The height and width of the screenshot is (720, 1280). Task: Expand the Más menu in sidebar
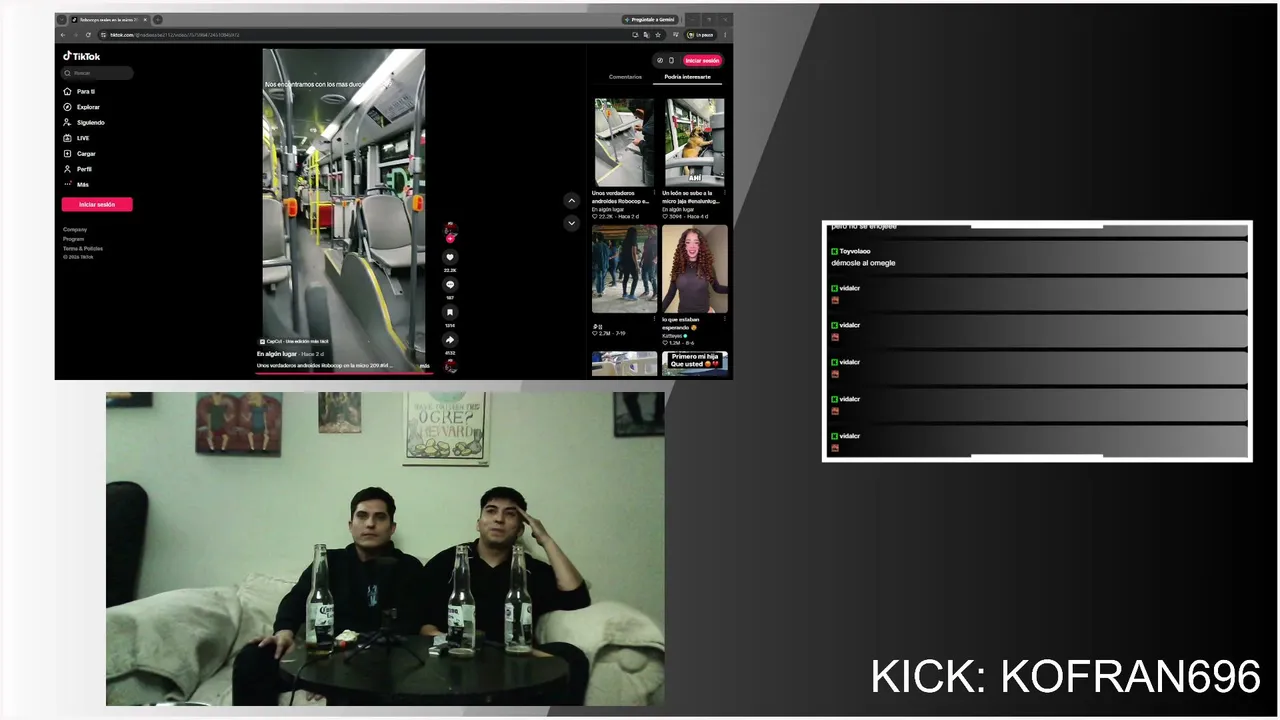(76, 185)
